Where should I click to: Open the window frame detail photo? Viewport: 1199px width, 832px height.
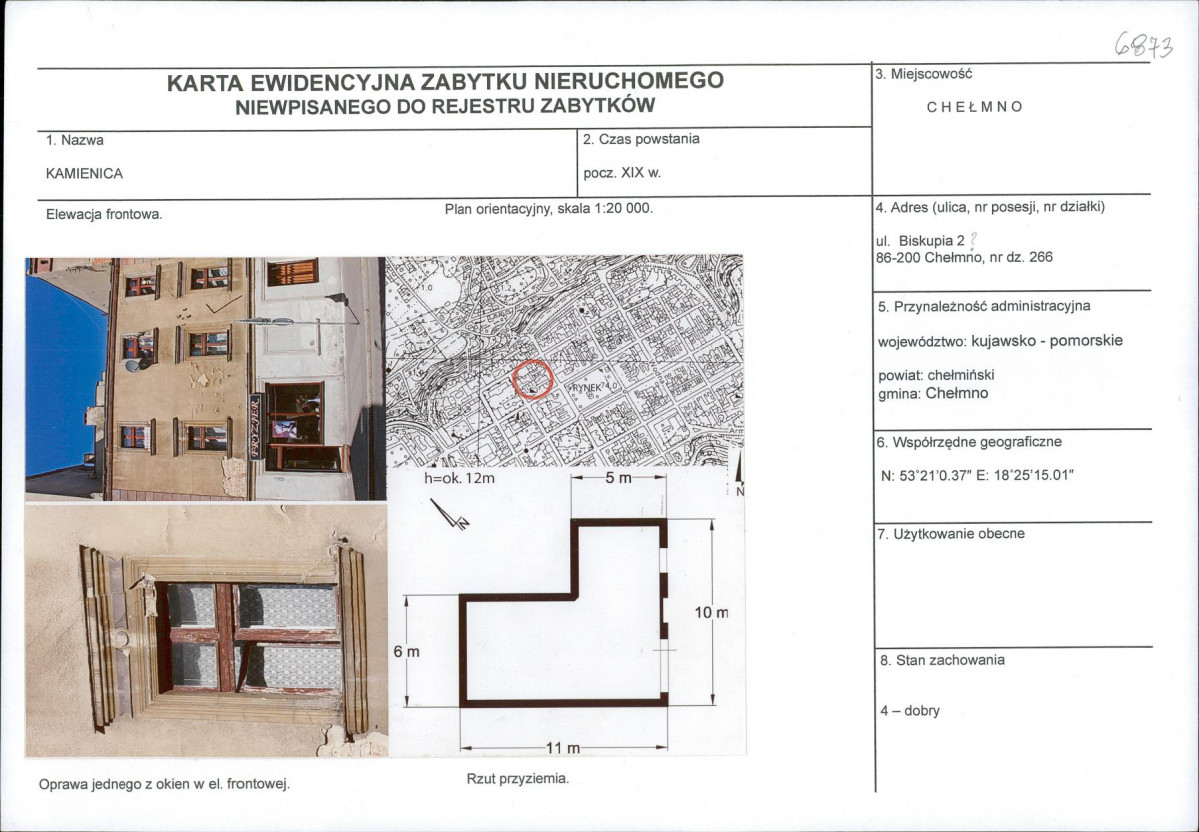click(205, 630)
